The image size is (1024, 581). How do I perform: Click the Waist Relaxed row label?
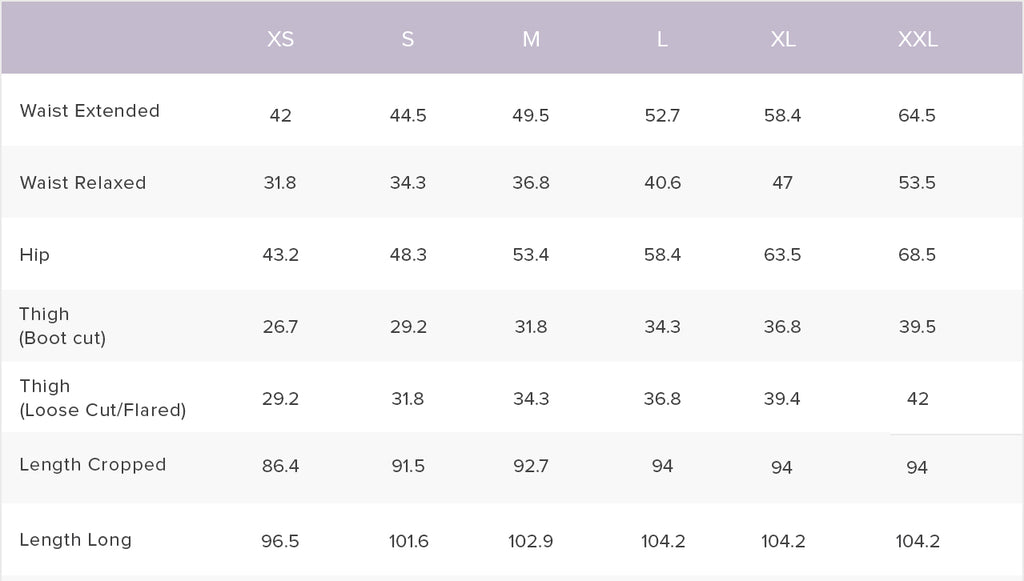(82, 183)
